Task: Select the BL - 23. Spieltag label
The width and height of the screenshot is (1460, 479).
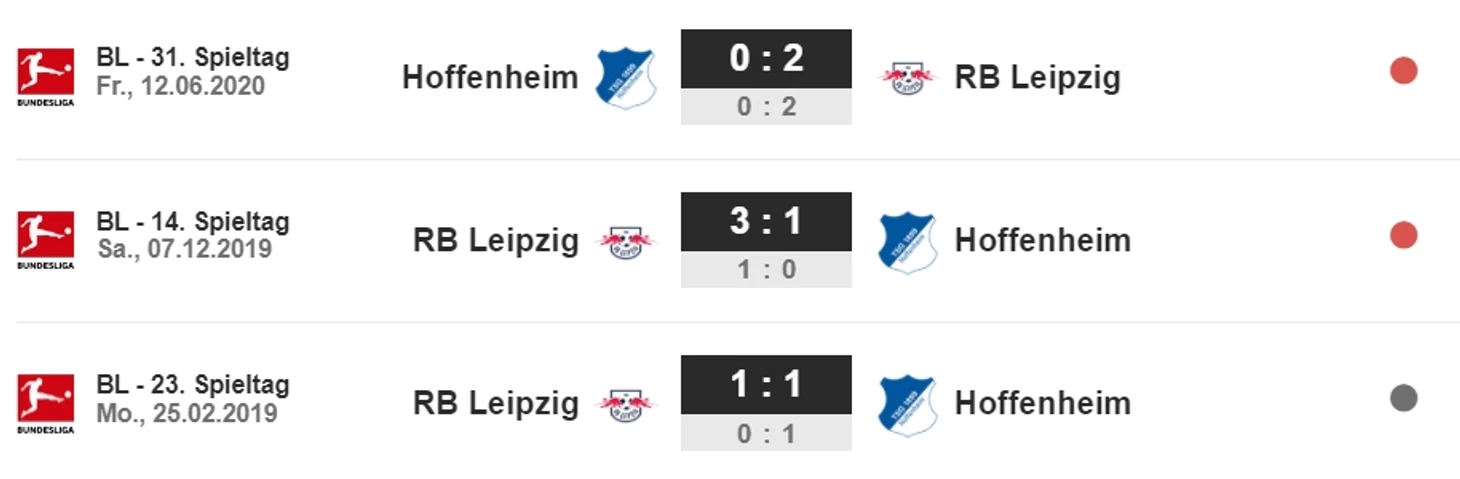Action: [193, 384]
